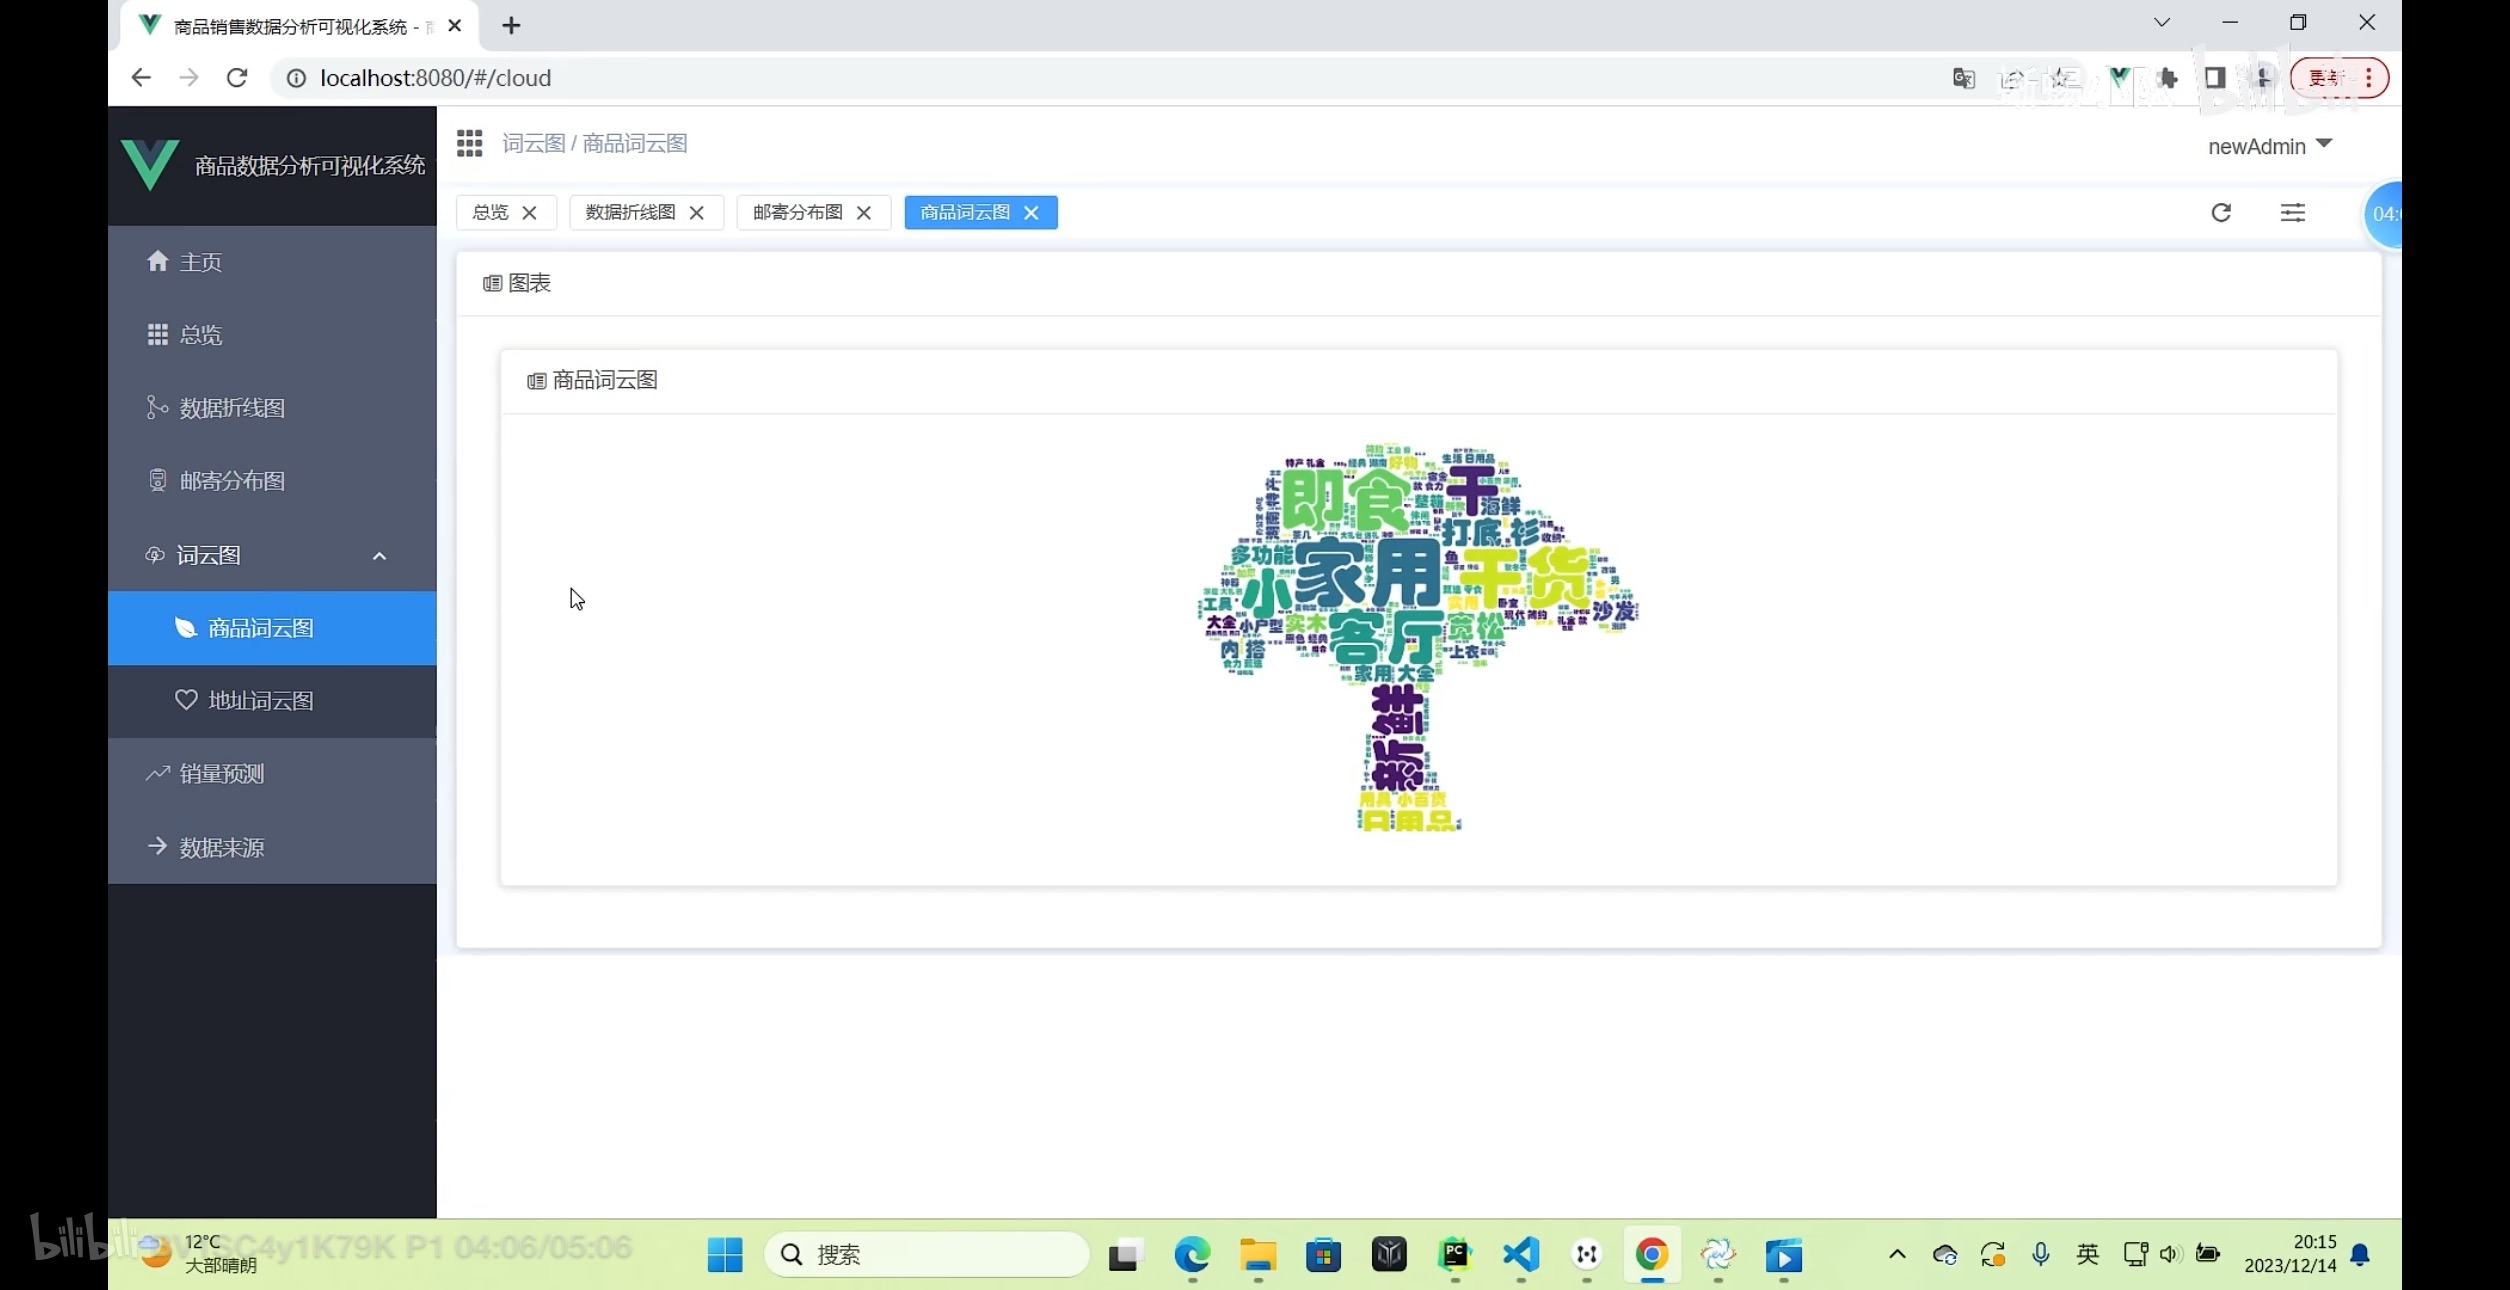This screenshot has width=2510, height=1290.
Task: Switch to the 邮寄分布图 tab
Action: click(x=797, y=212)
